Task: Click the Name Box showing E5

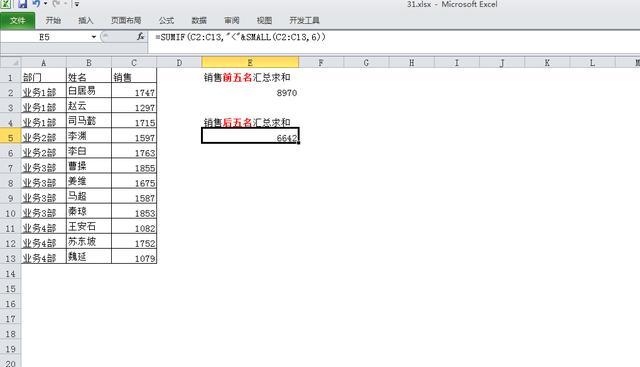Action: 45,37
